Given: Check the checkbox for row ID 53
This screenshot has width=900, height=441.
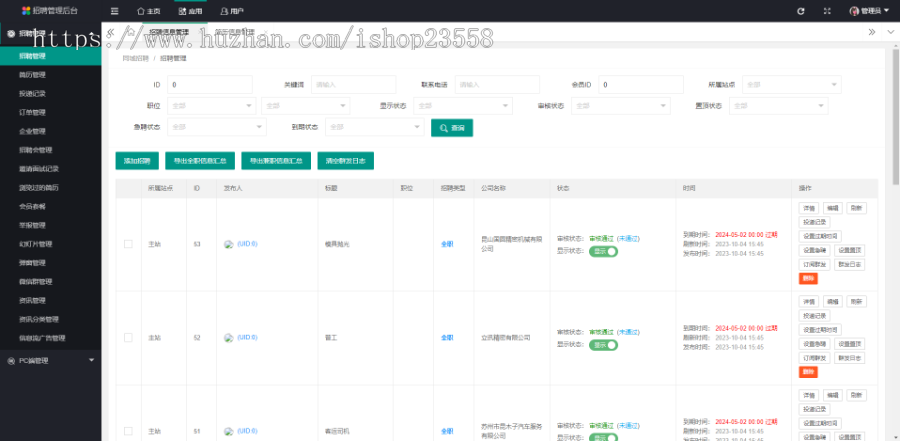Looking at the screenshot, I should 128,244.
